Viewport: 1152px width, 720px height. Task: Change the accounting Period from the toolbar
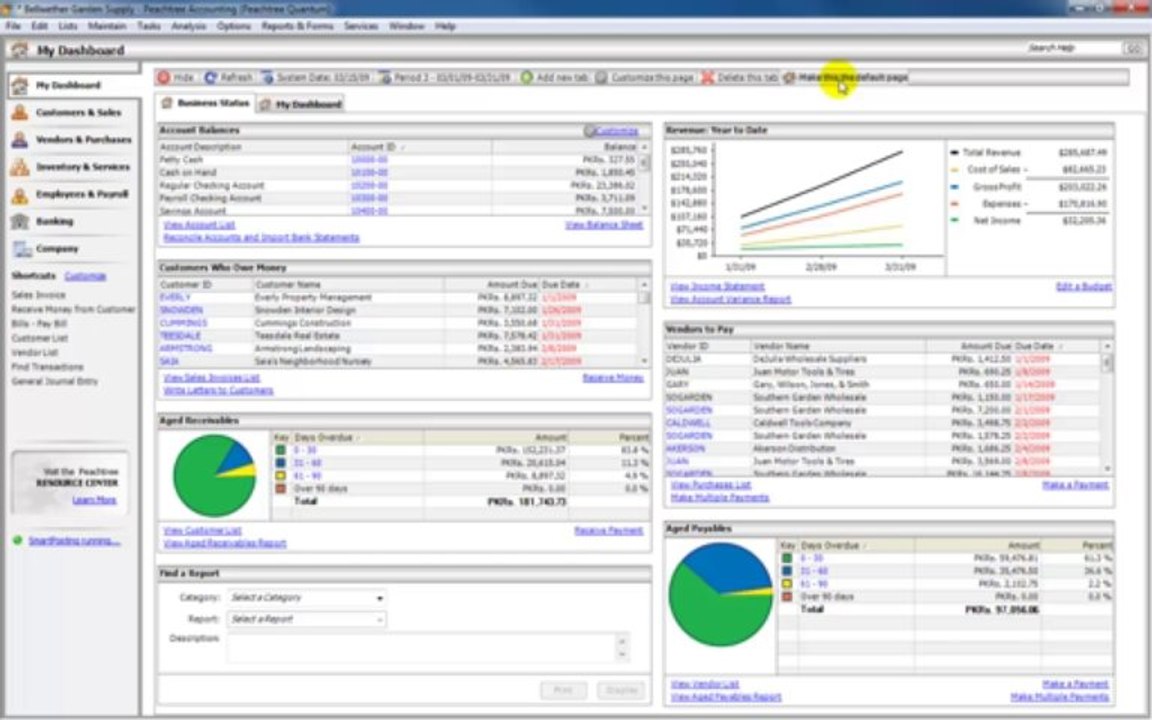click(x=444, y=77)
